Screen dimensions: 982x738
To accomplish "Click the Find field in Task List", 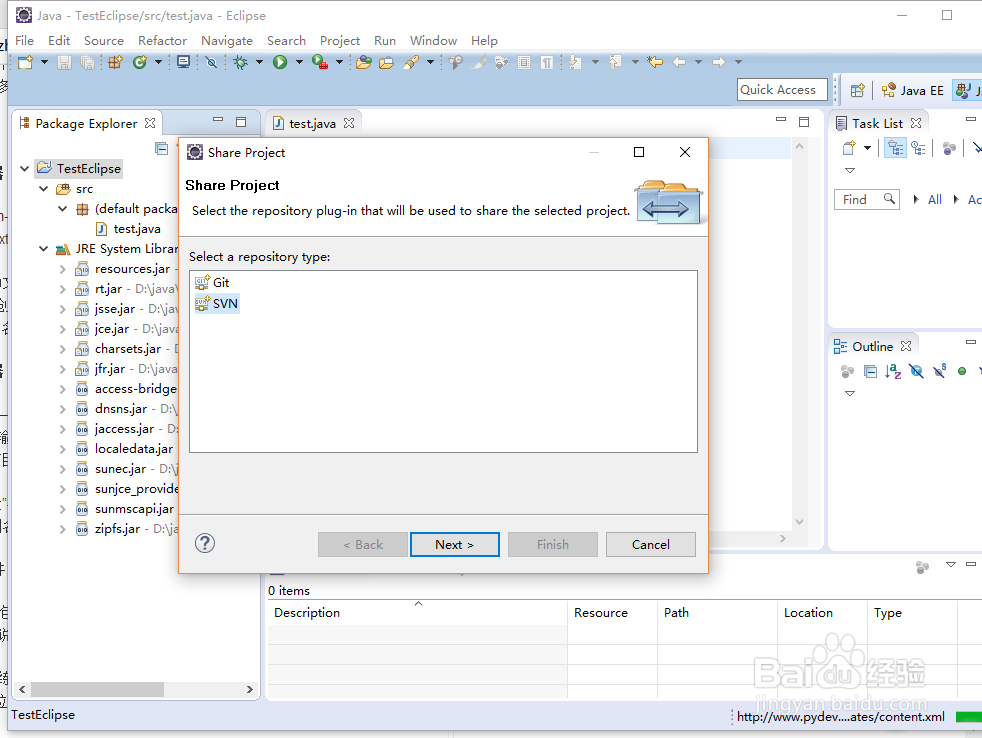I will pyautogui.click(x=867, y=199).
